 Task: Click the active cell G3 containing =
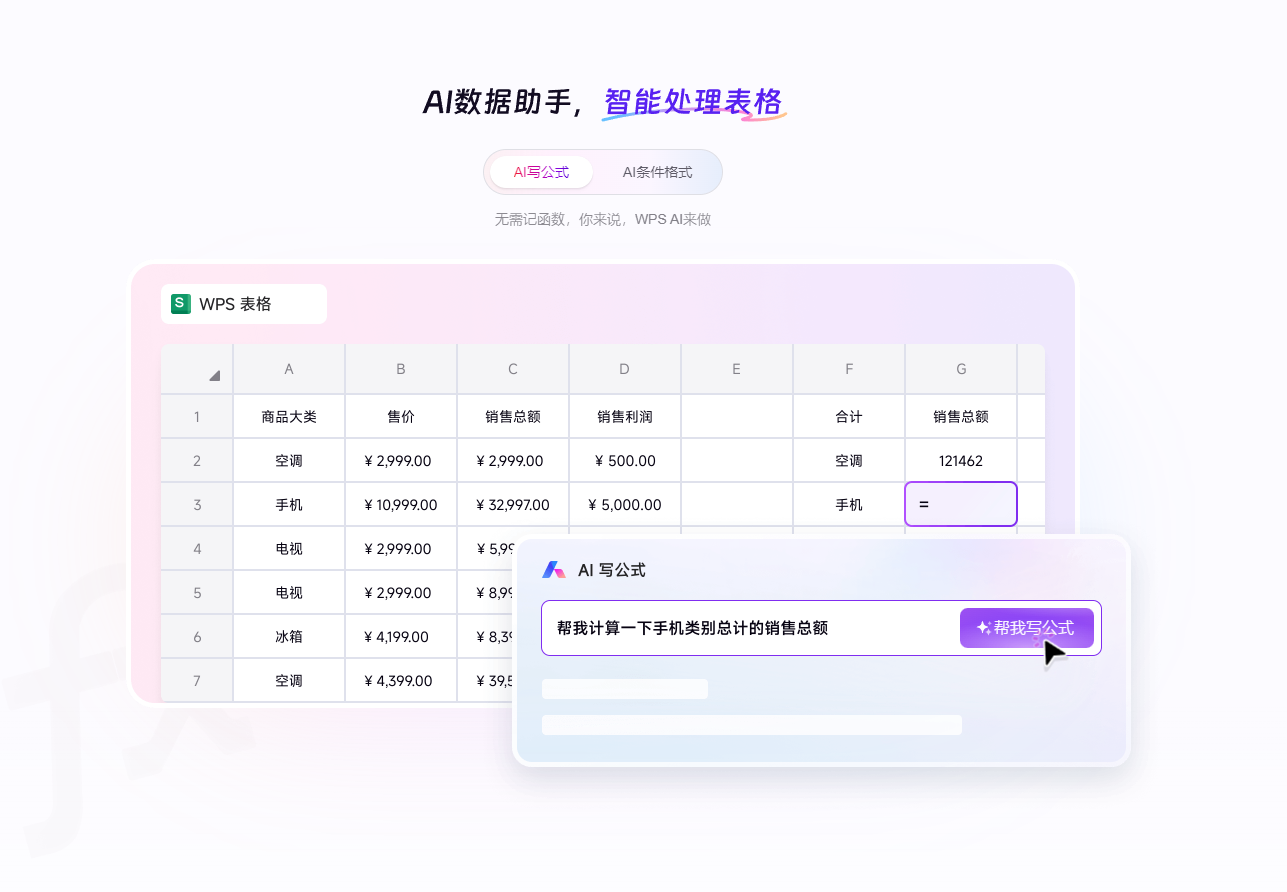tap(961, 504)
